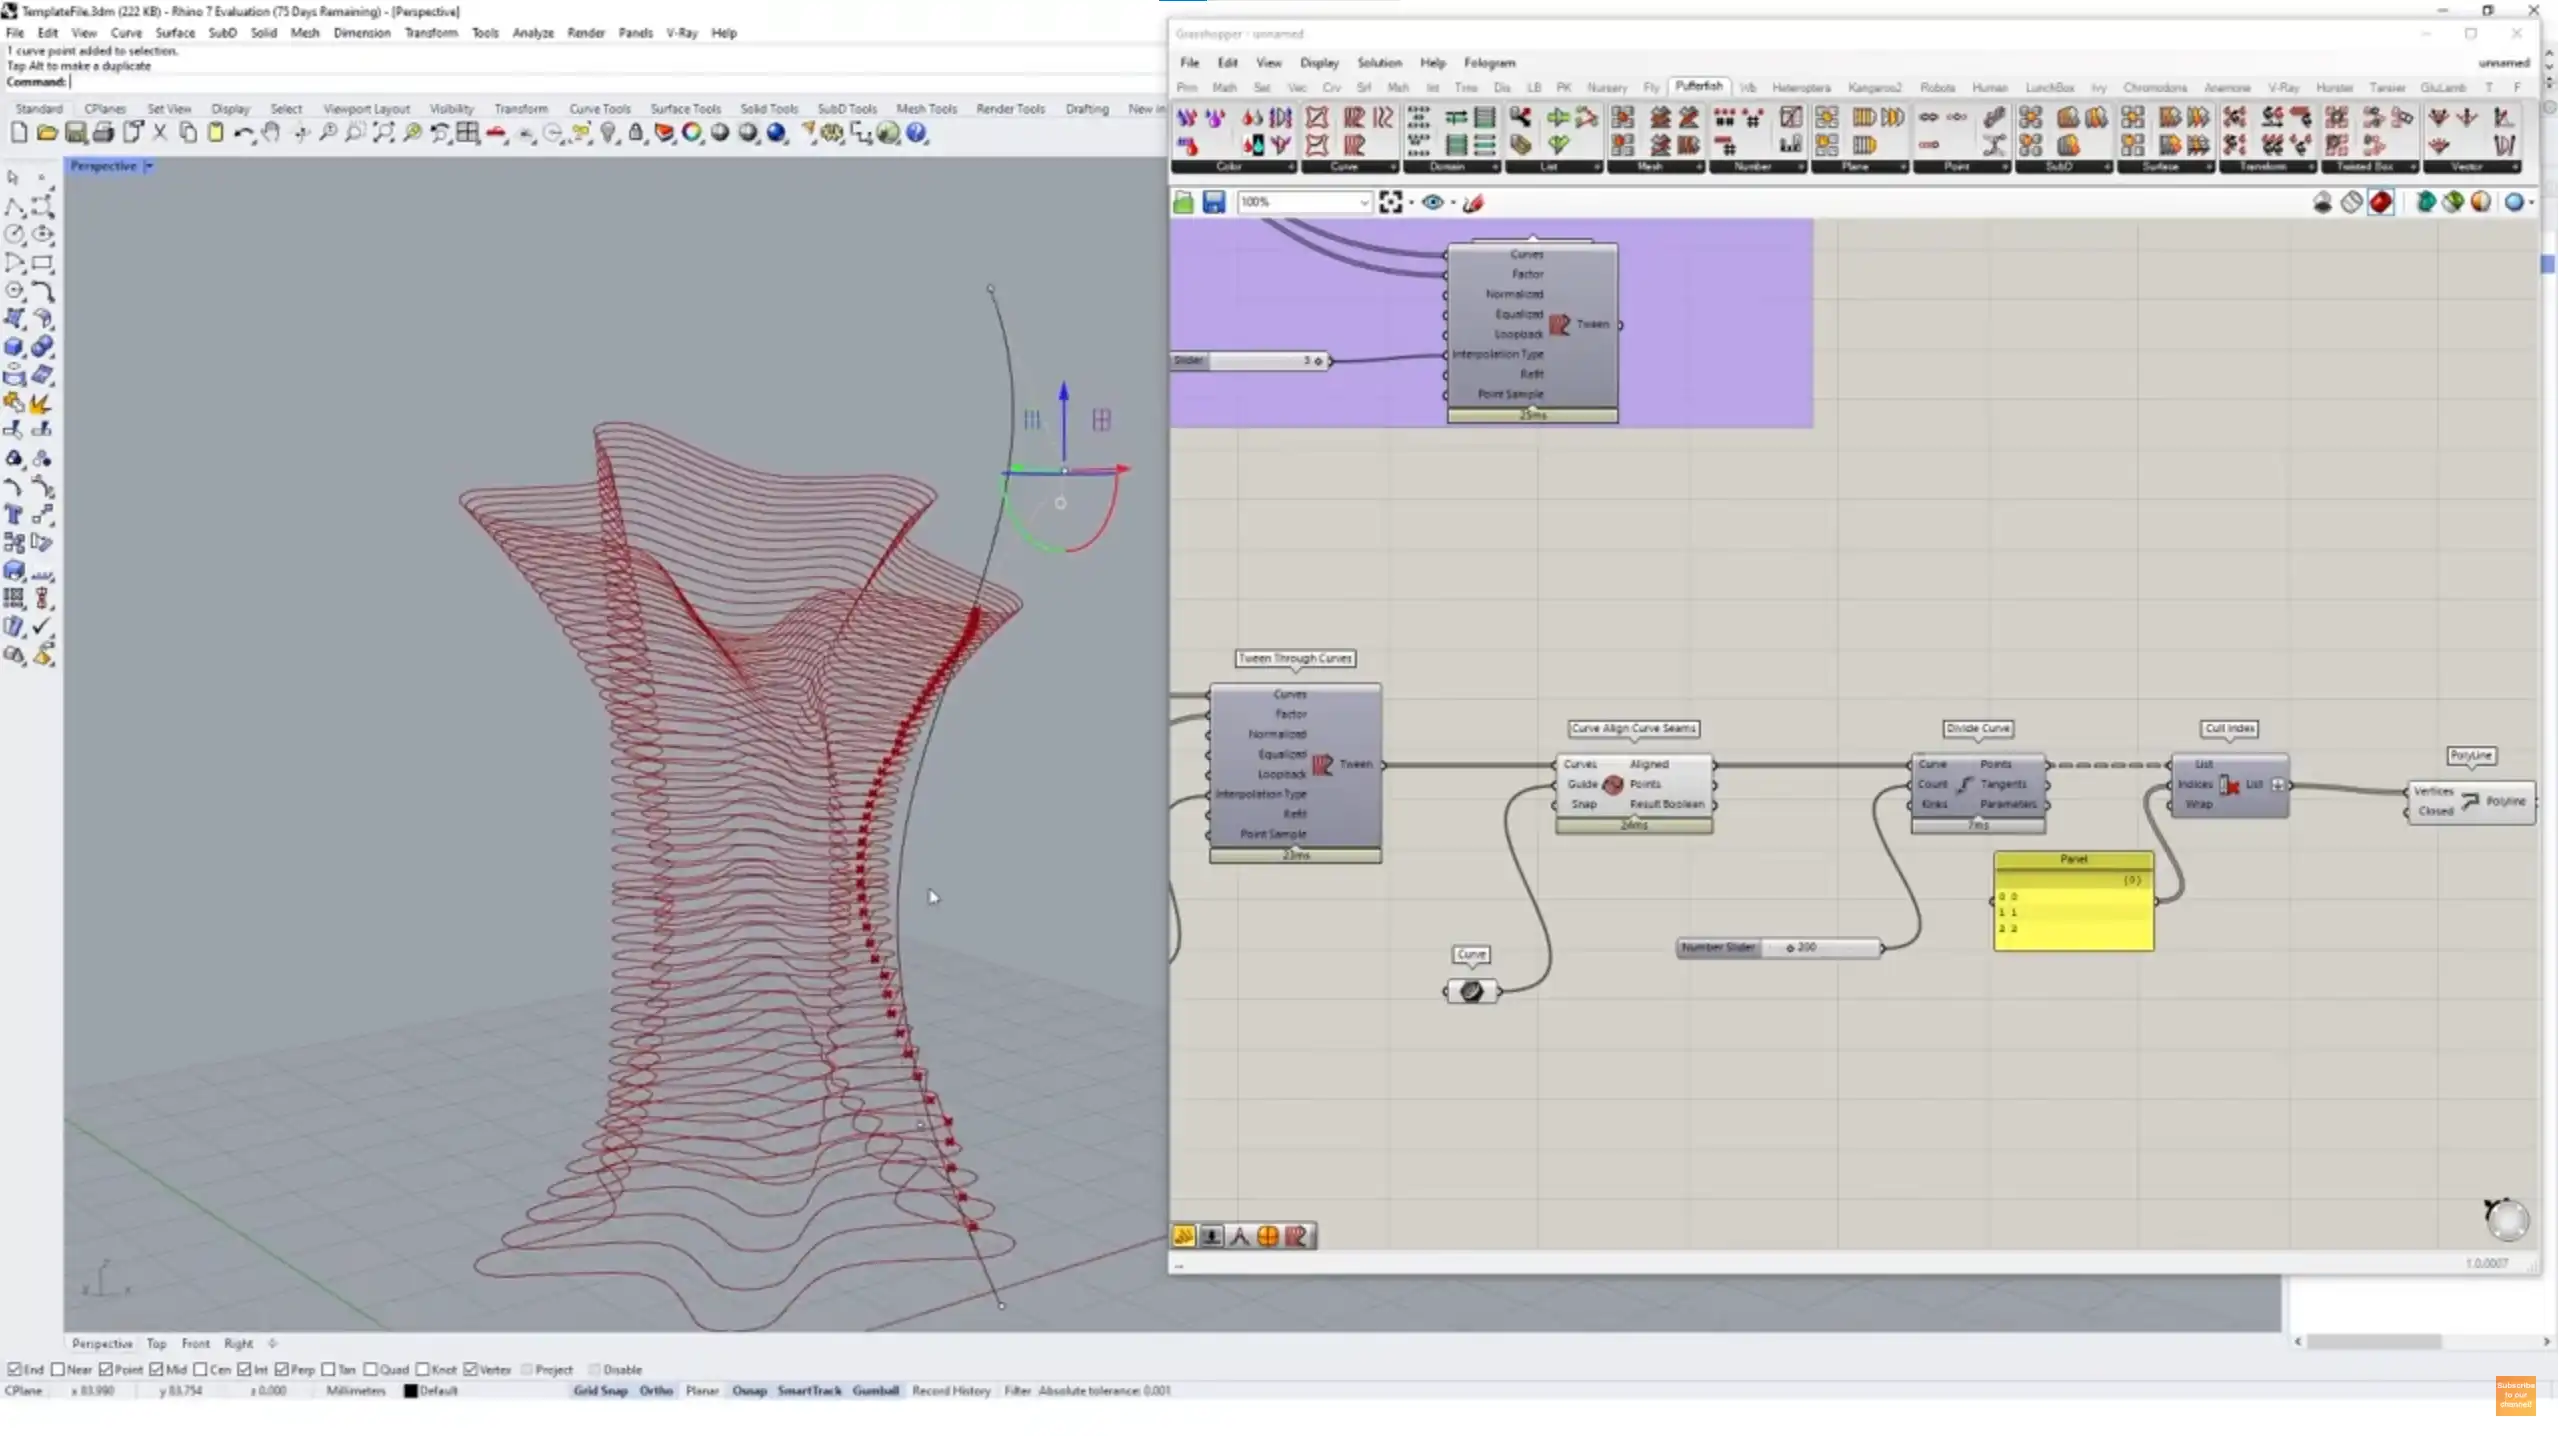Click the Grasshopper open file icon

1183,203
